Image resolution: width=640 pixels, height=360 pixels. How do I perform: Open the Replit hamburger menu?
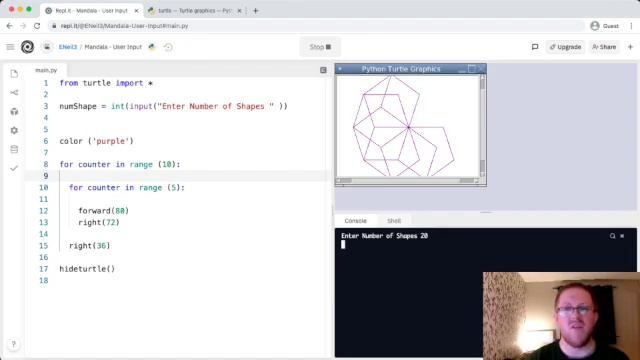pyautogui.click(x=10, y=47)
